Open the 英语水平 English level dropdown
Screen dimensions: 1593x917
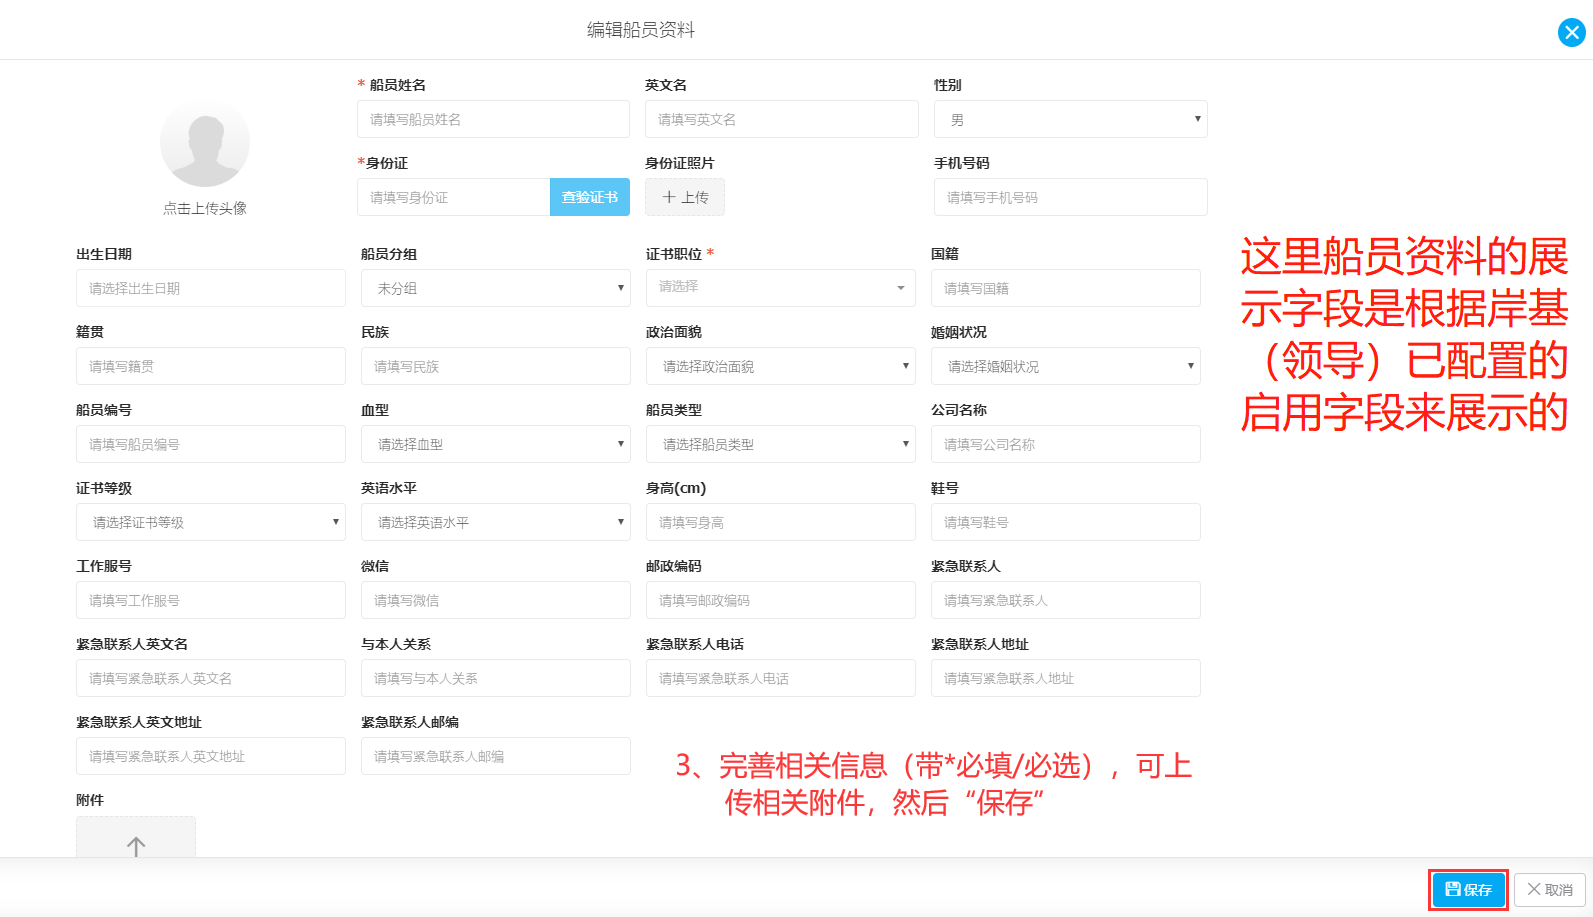pyautogui.click(x=496, y=522)
